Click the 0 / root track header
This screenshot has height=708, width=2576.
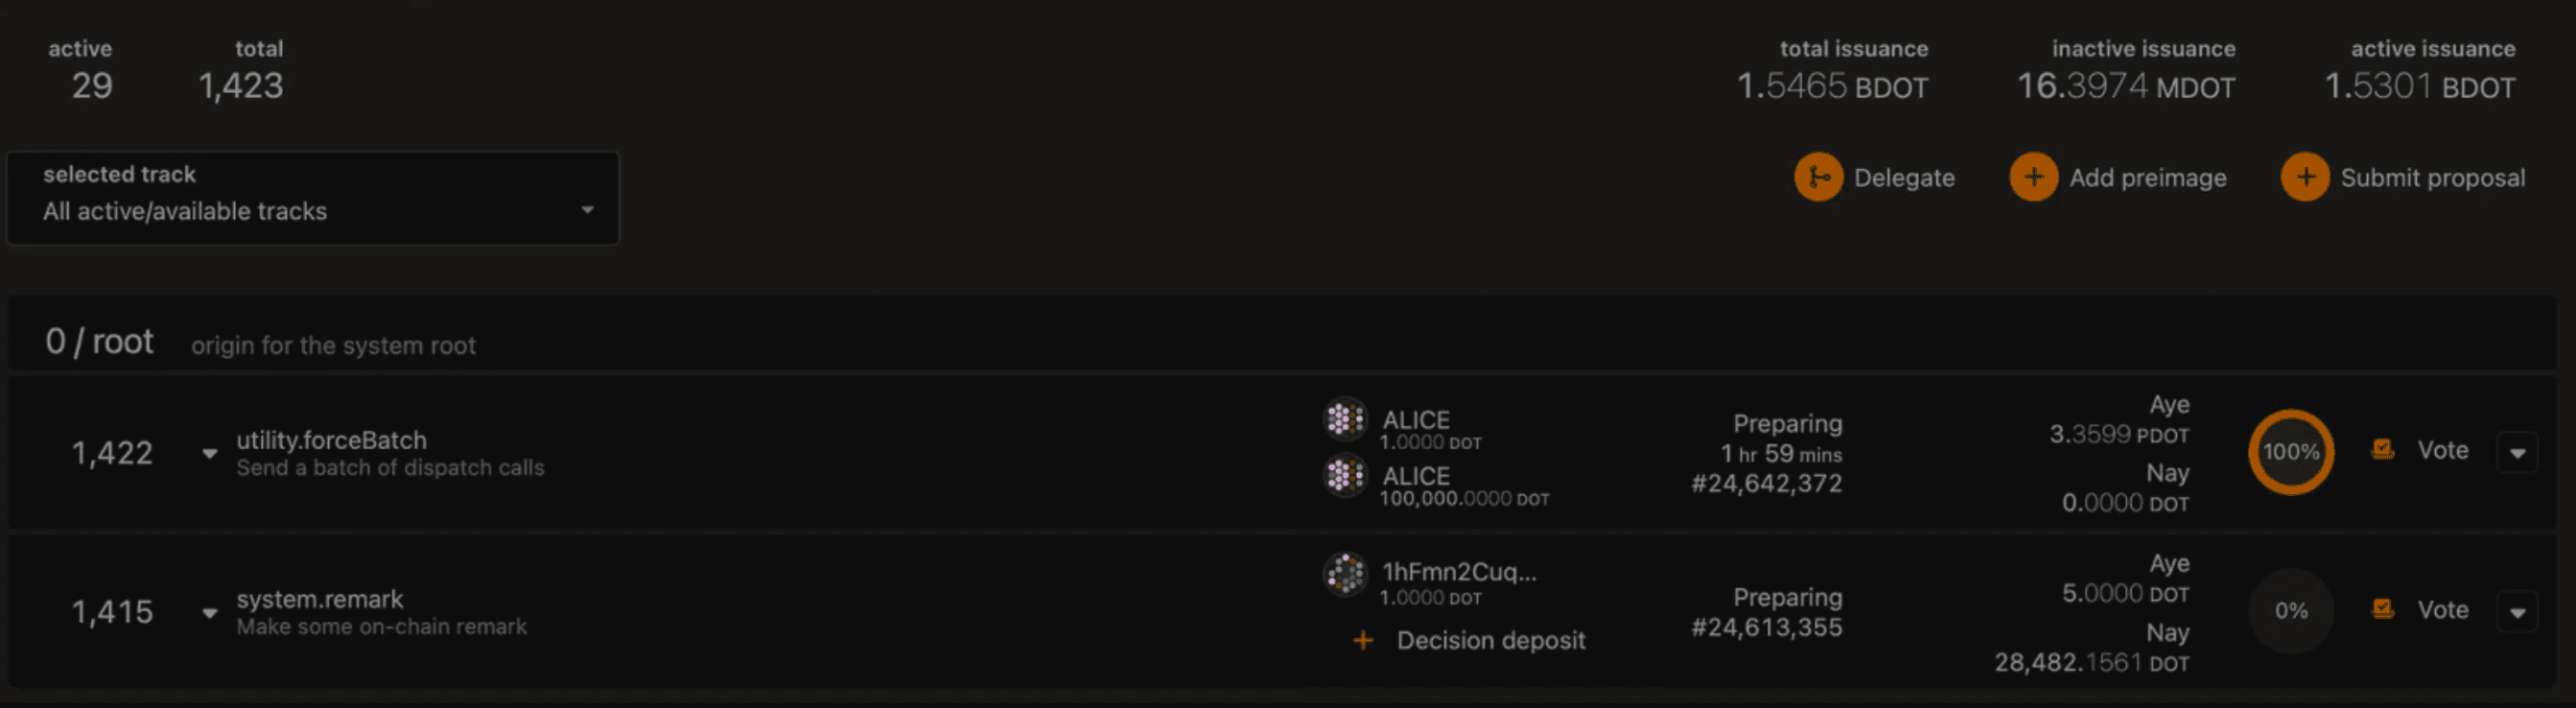[99, 342]
